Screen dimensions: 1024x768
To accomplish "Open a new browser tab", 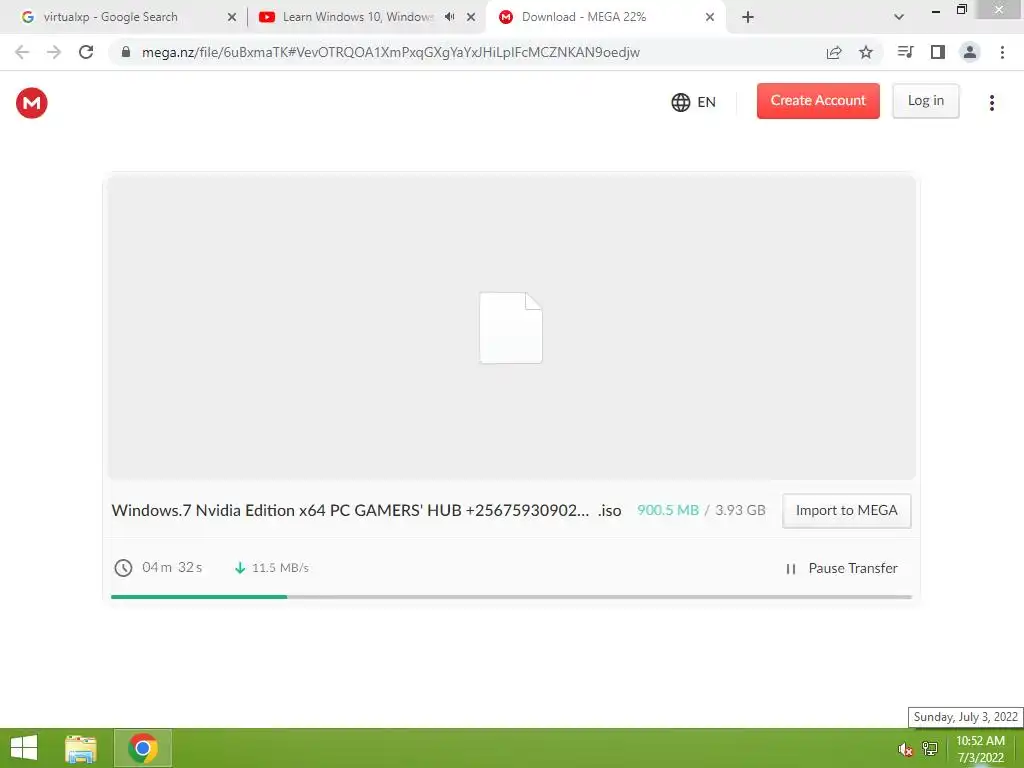I will pos(748,17).
